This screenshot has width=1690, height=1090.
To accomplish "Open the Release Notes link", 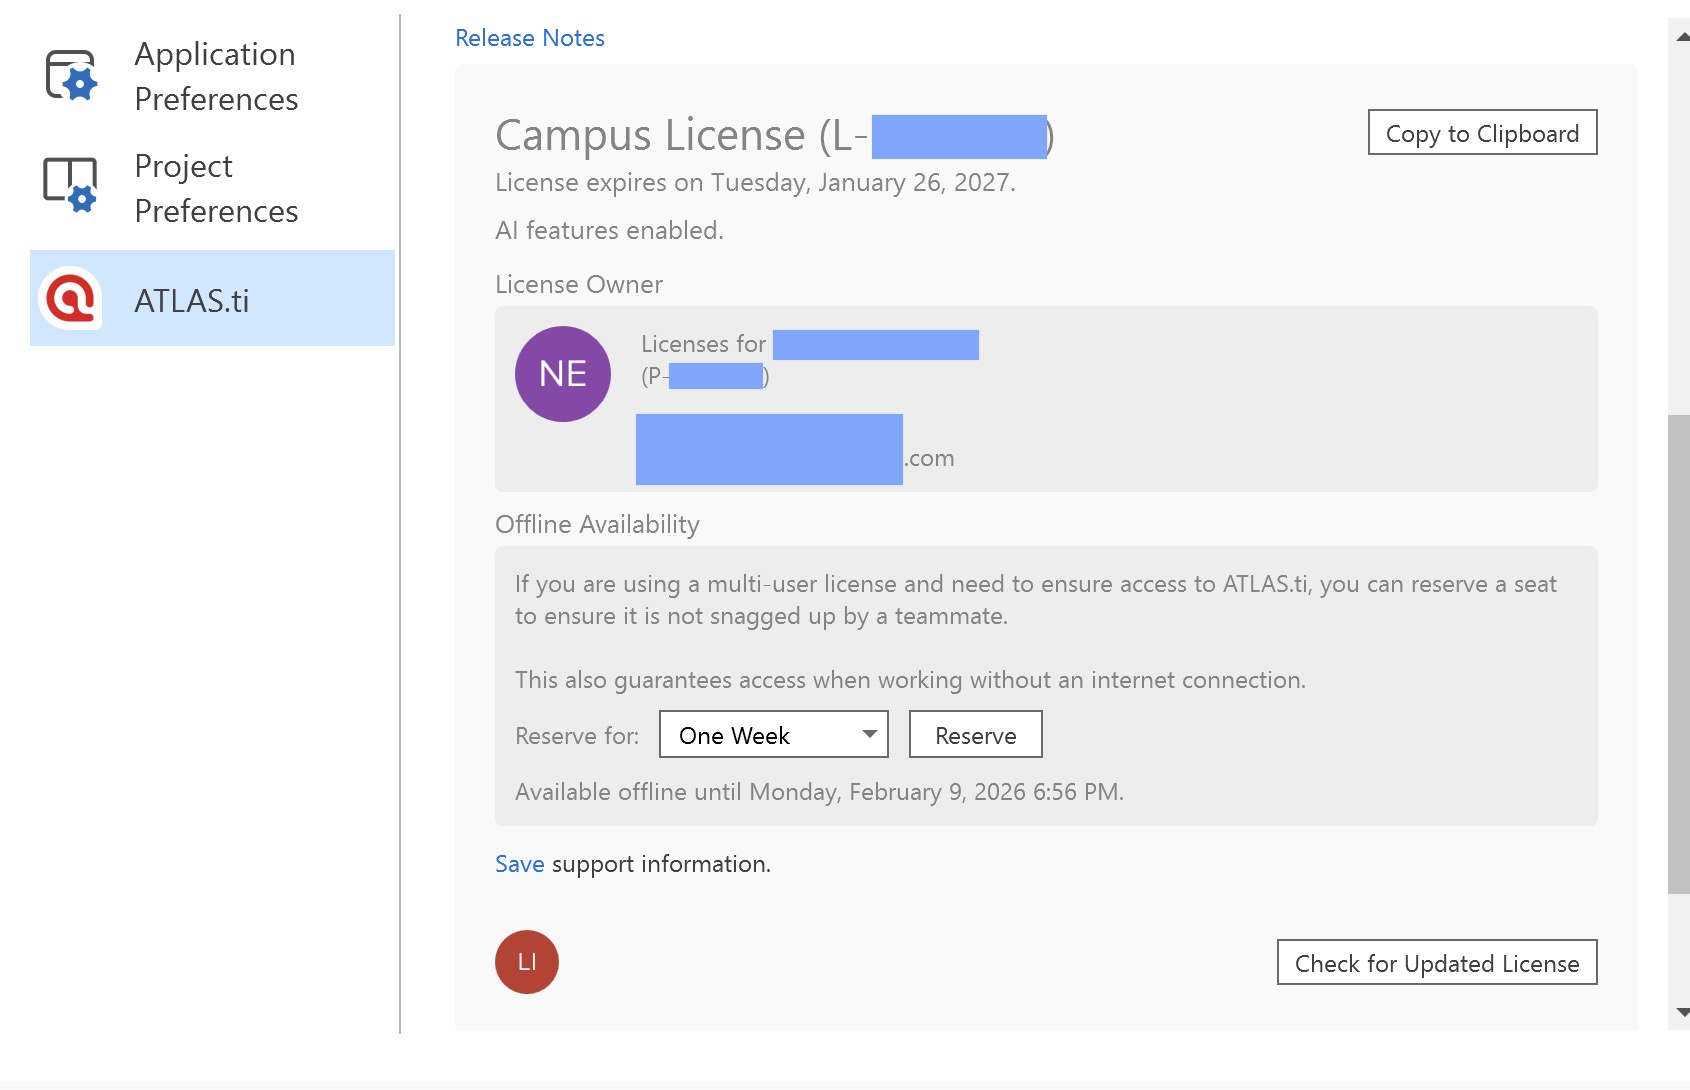I will [x=530, y=38].
